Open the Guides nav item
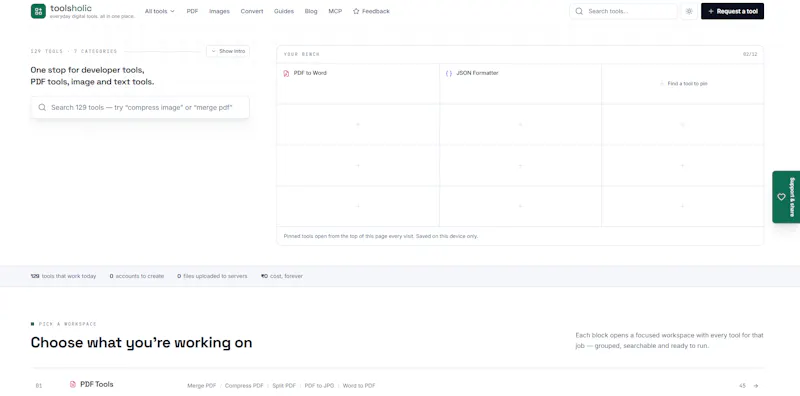The image size is (800, 396). point(284,11)
